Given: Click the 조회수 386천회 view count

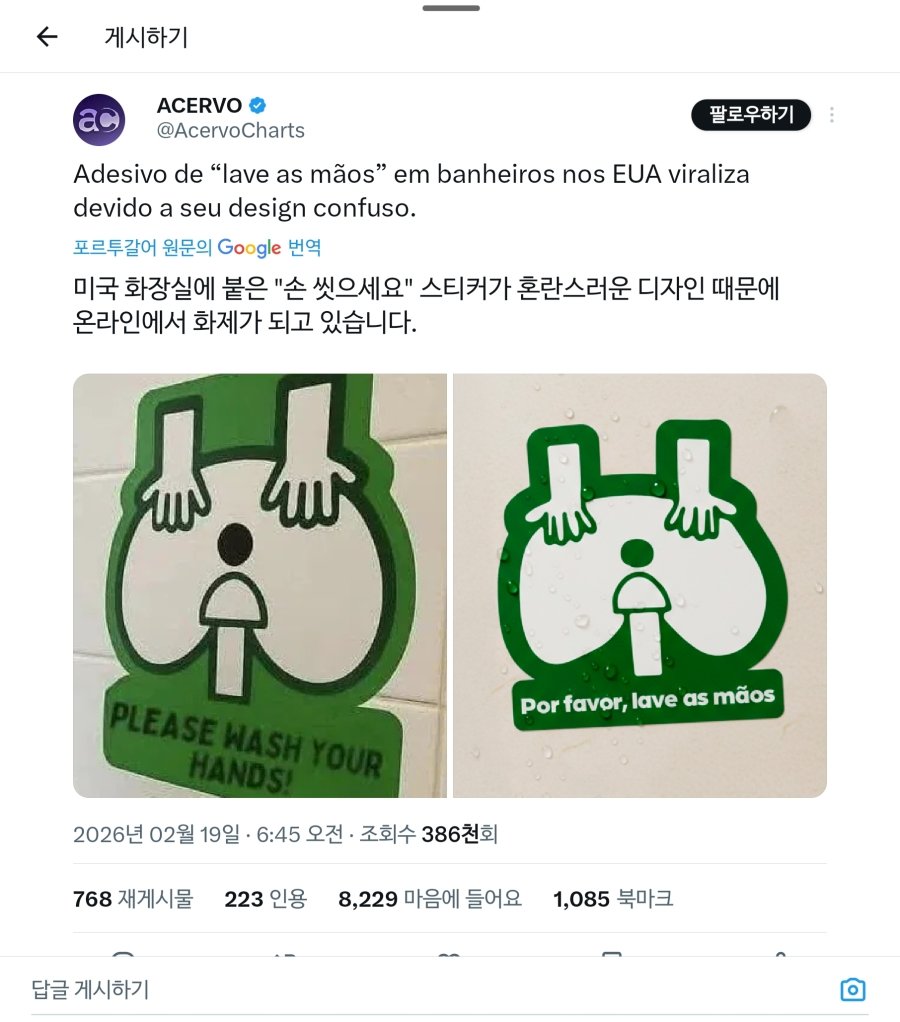Looking at the screenshot, I should click(428, 834).
